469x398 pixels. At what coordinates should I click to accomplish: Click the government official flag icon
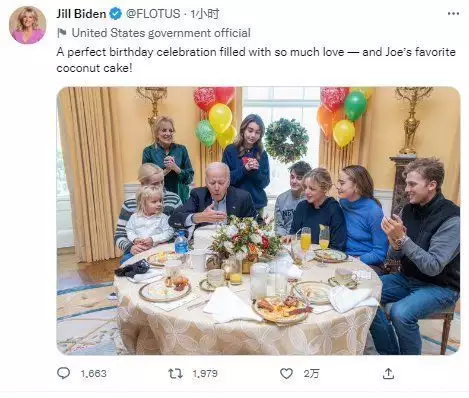point(62,33)
